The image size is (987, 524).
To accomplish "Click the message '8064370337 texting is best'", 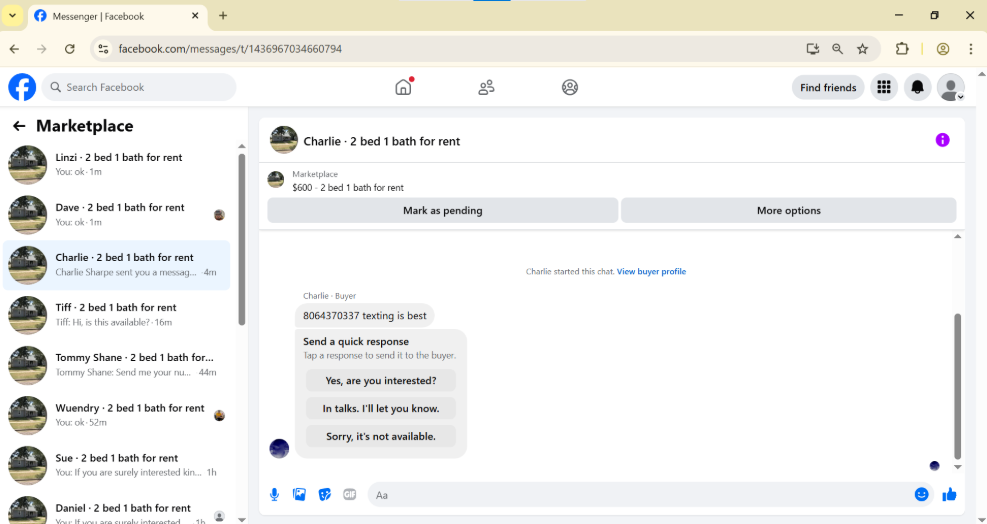I will [x=364, y=316].
